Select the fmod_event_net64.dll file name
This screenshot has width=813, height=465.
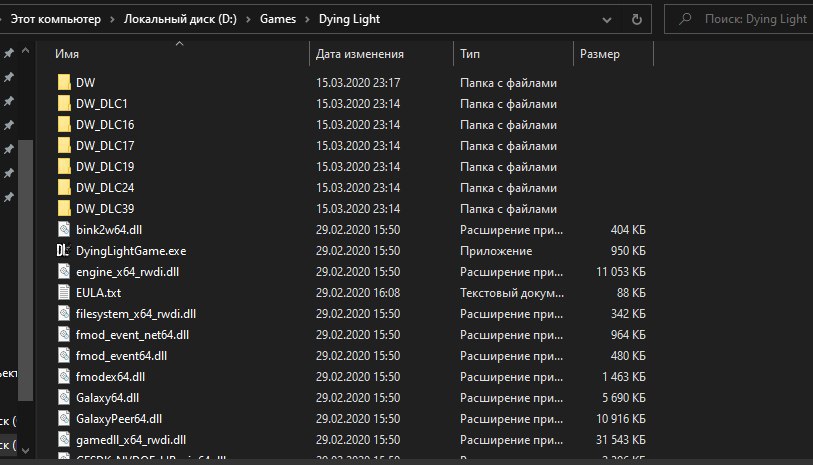click(x=132, y=335)
